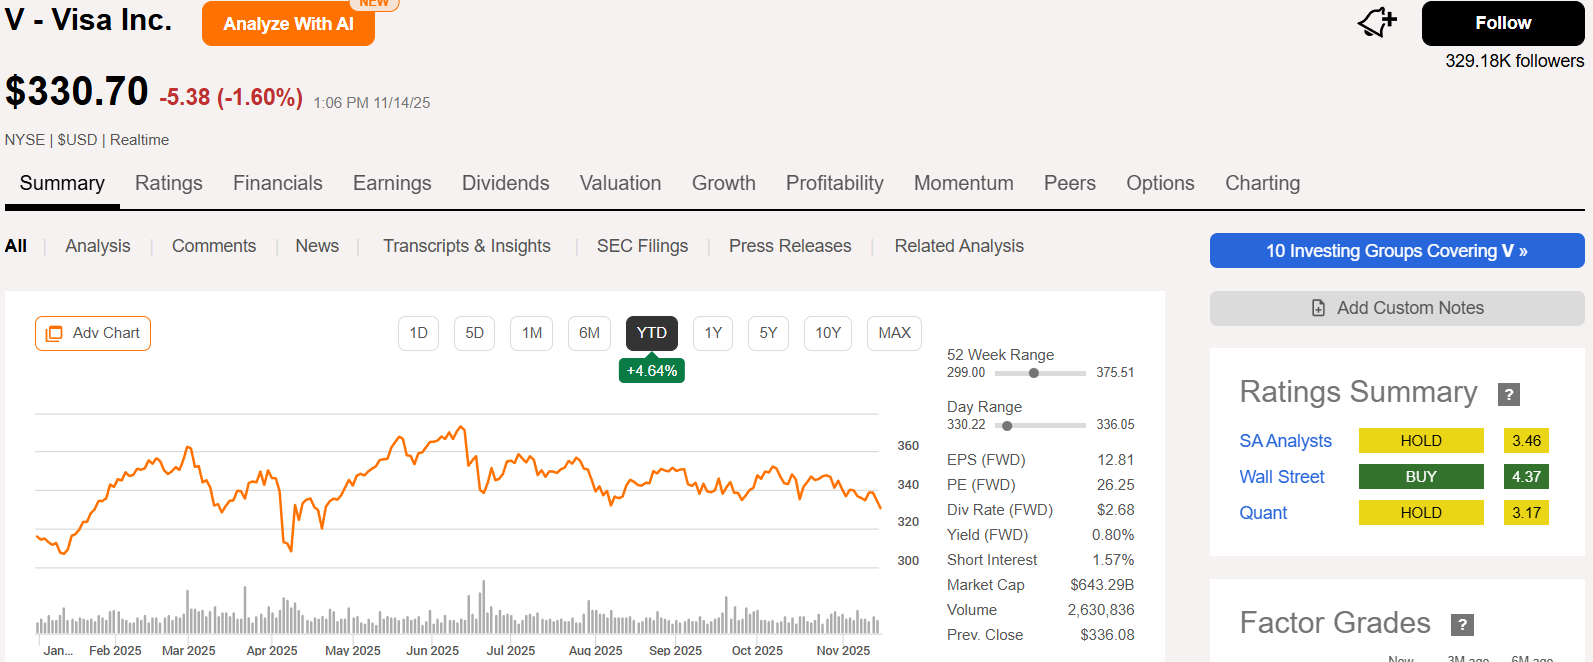The image size is (1593, 662).
Task: Select the All content filter
Action: tap(16, 246)
